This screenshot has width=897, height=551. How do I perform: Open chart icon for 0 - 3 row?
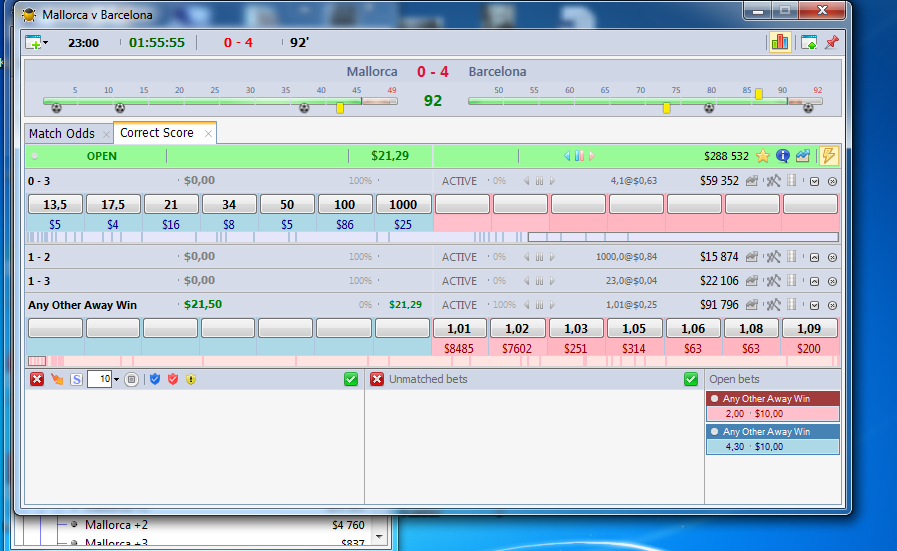coord(752,181)
